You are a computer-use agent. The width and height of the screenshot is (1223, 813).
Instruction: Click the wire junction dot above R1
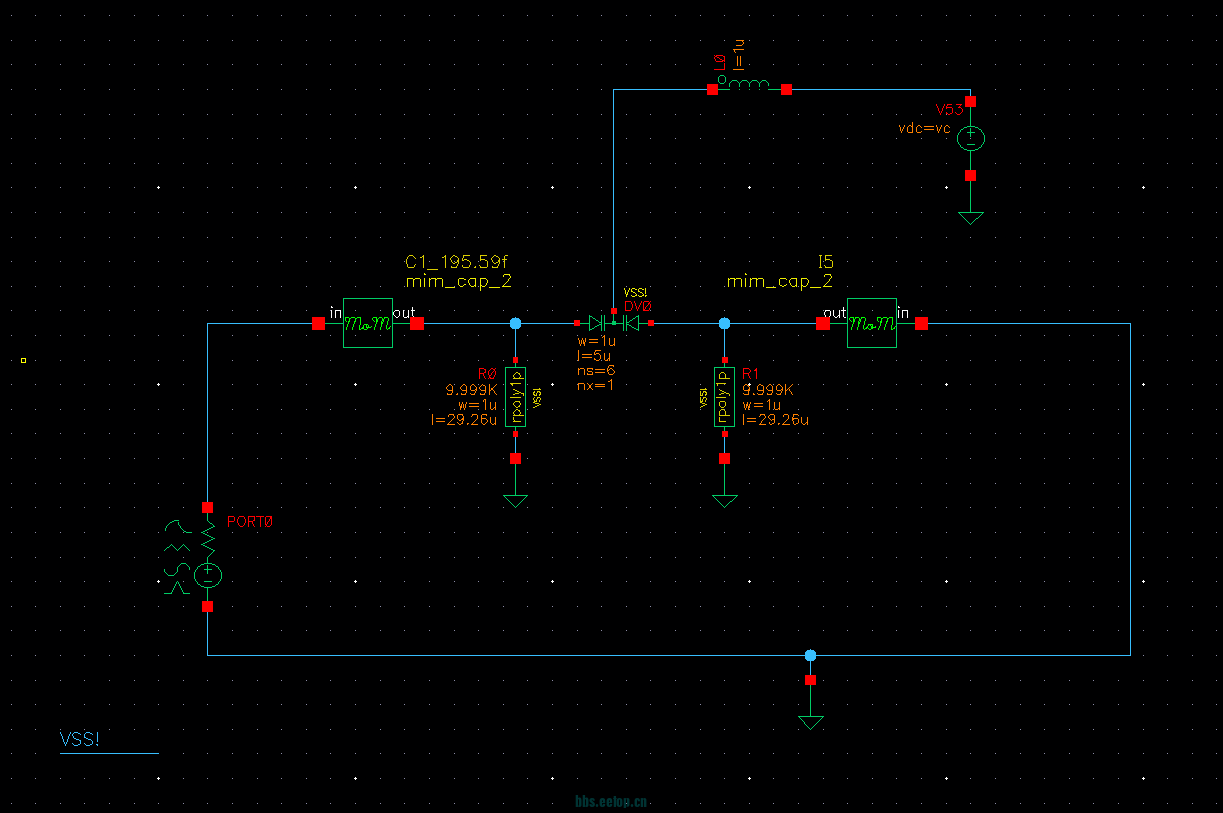724,323
